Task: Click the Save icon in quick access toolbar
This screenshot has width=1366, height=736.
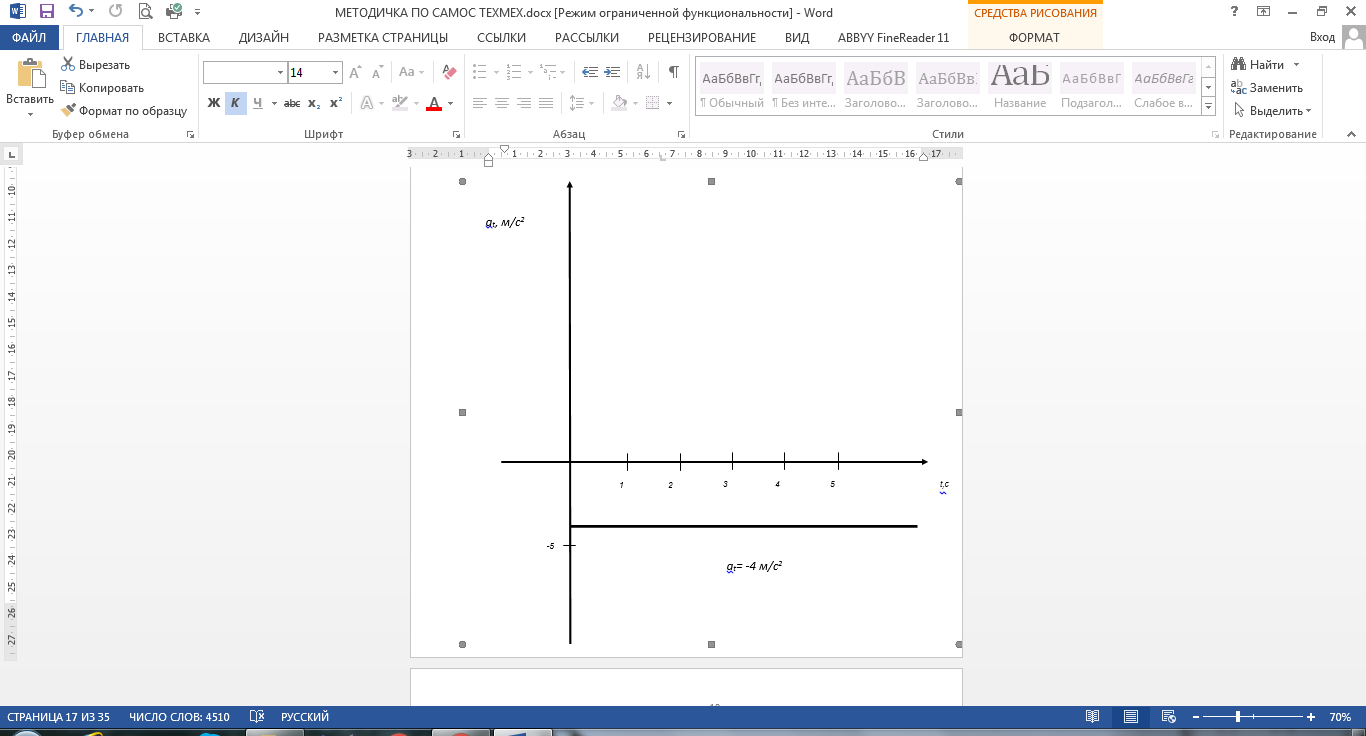Action: (x=47, y=12)
